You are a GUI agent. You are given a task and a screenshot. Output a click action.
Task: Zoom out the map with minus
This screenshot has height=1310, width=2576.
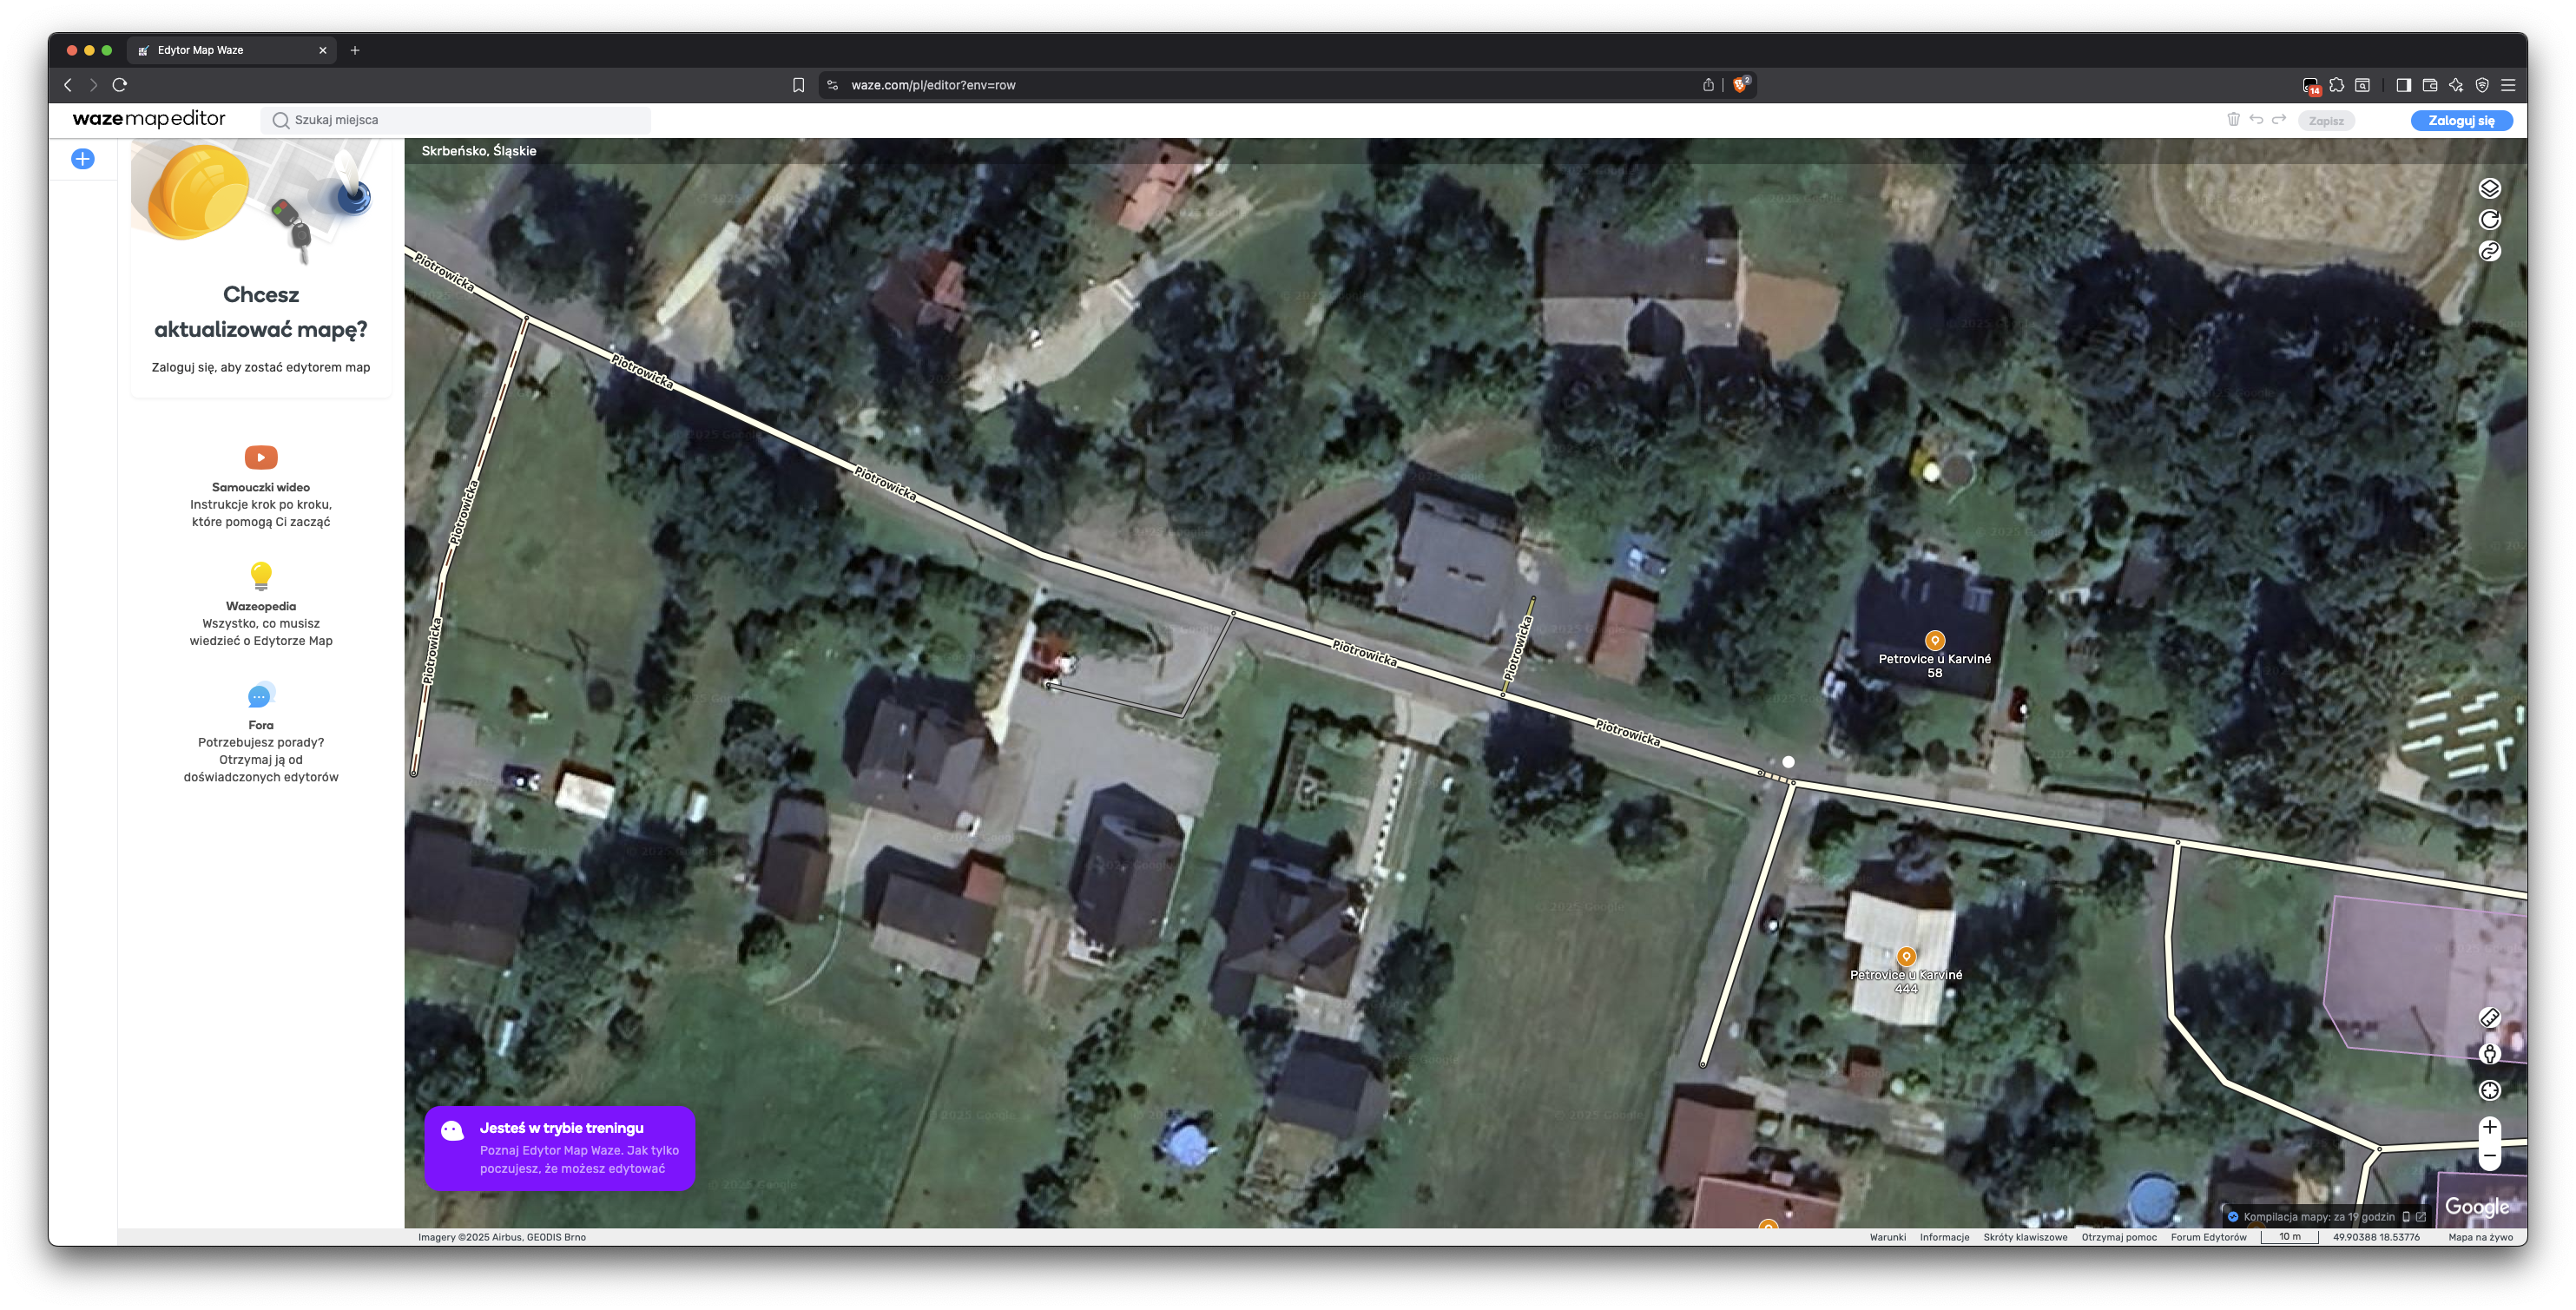[x=2489, y=1156]
